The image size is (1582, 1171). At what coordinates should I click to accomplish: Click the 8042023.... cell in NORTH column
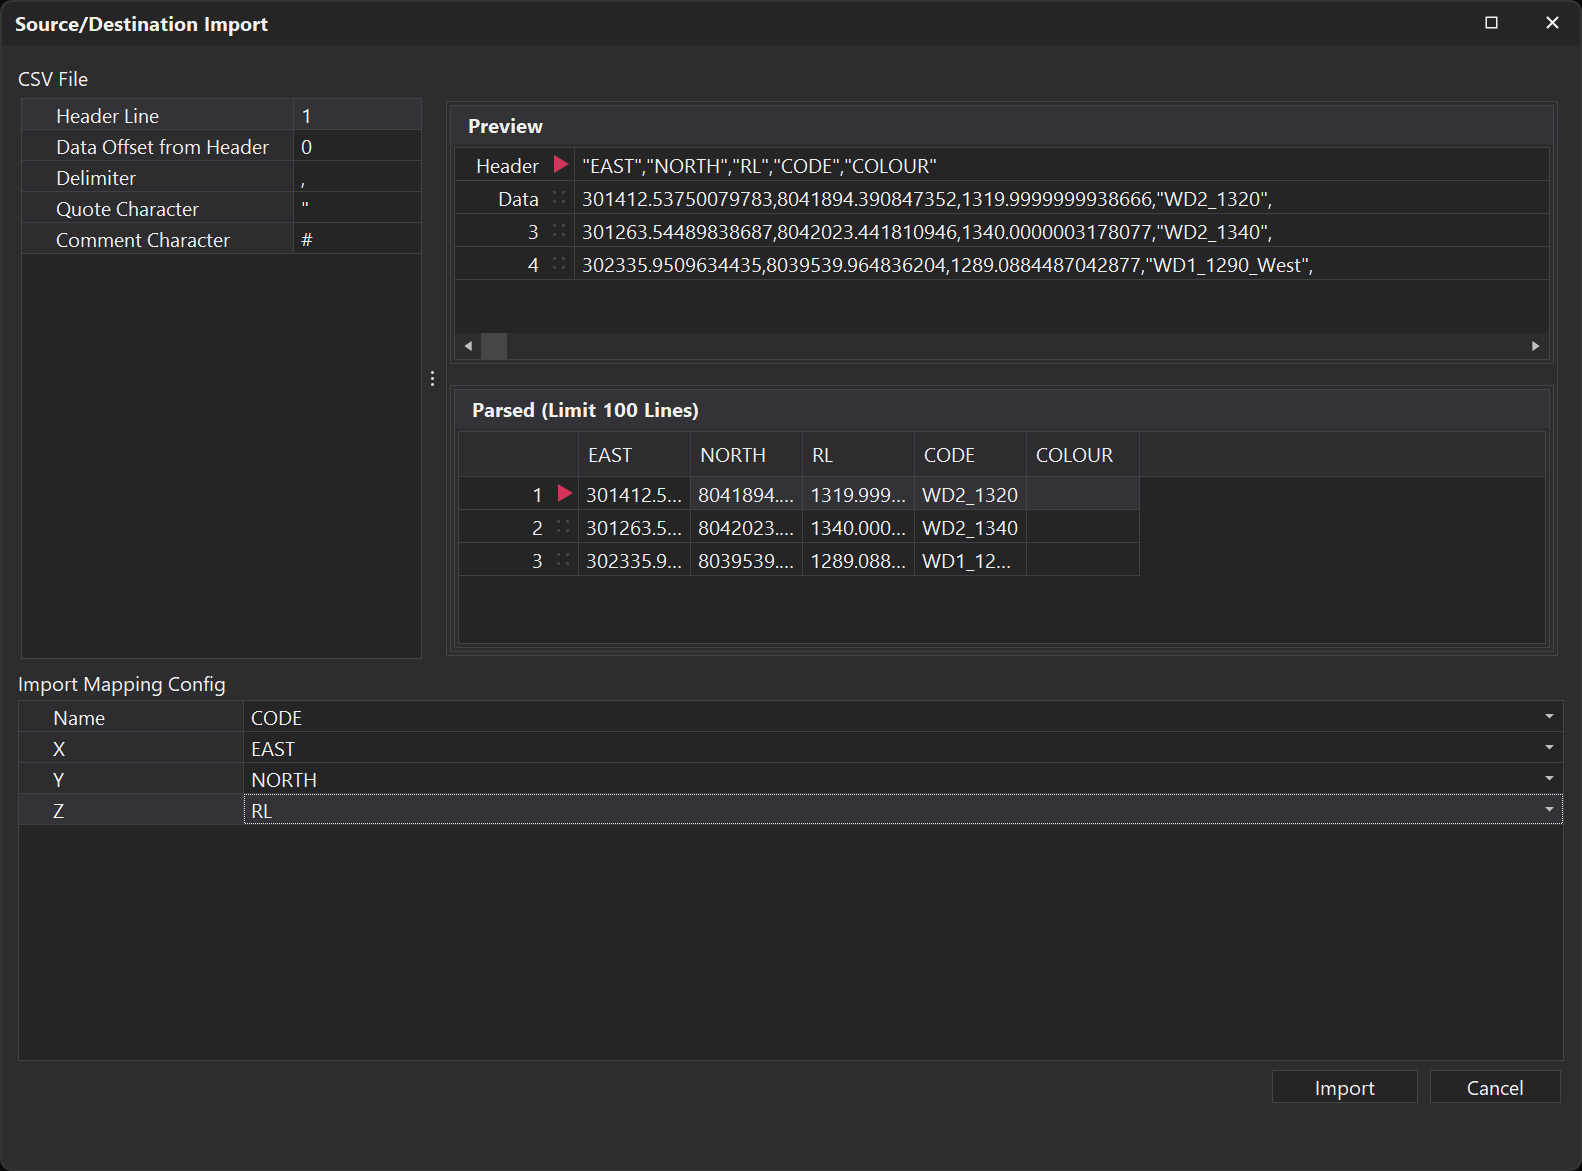(746, 527)
